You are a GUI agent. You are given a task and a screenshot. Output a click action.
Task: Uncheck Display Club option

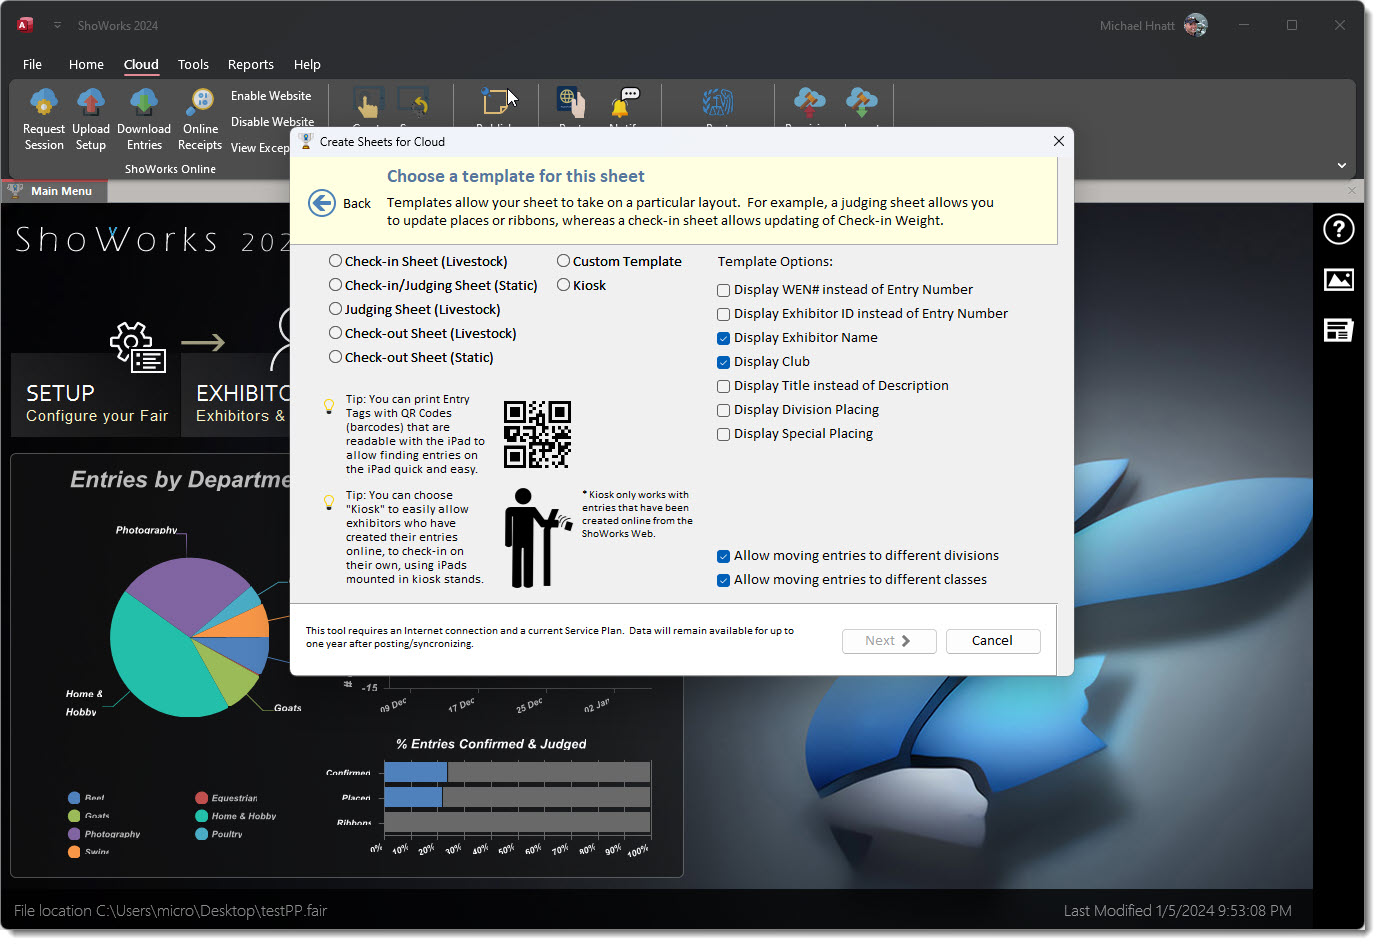(x=723, y=362)
